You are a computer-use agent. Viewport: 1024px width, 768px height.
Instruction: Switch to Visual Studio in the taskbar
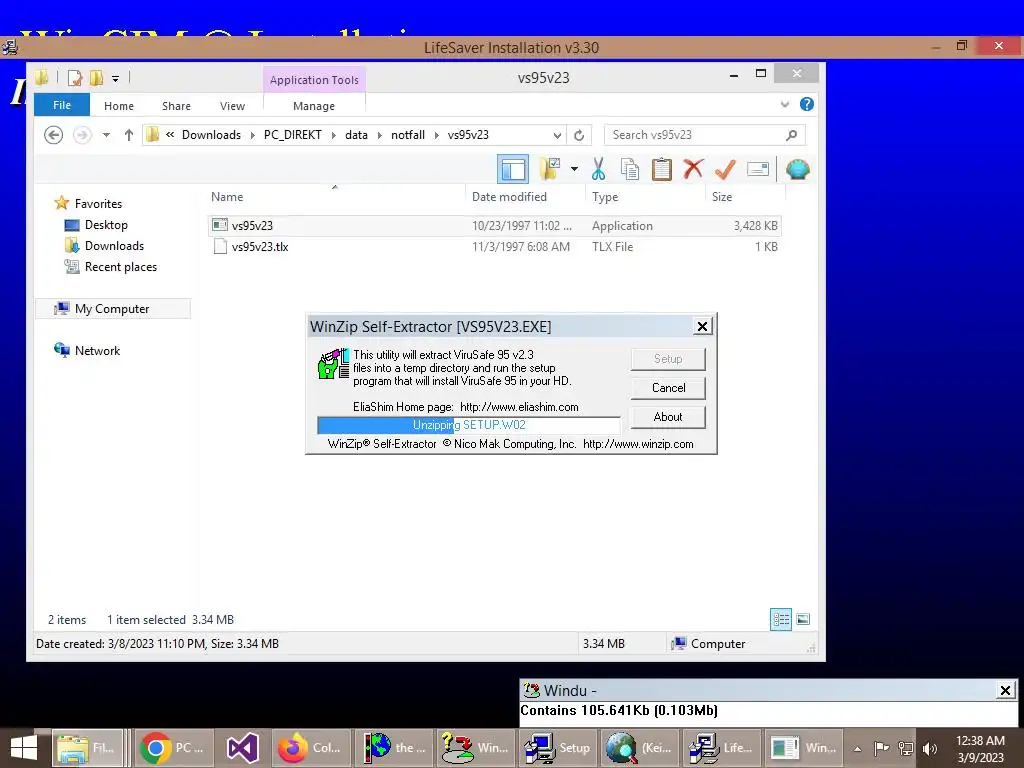tap(242, 748)
